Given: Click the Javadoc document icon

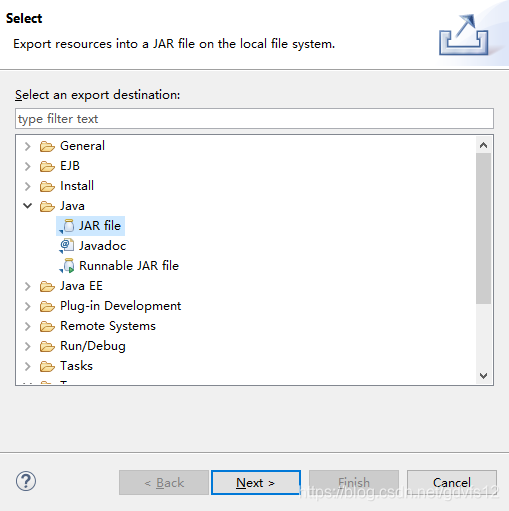Looking at the screenshot, I should (67, 246).
